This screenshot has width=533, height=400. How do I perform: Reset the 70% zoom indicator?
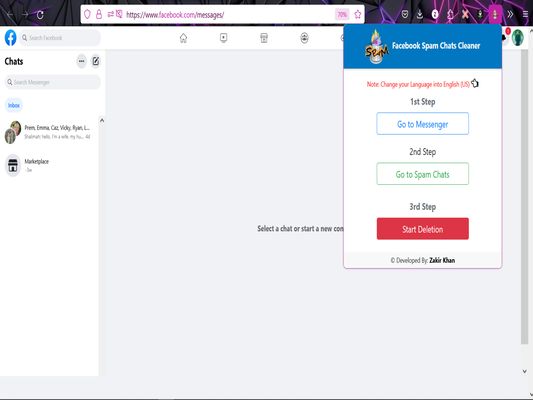point(342,14)
